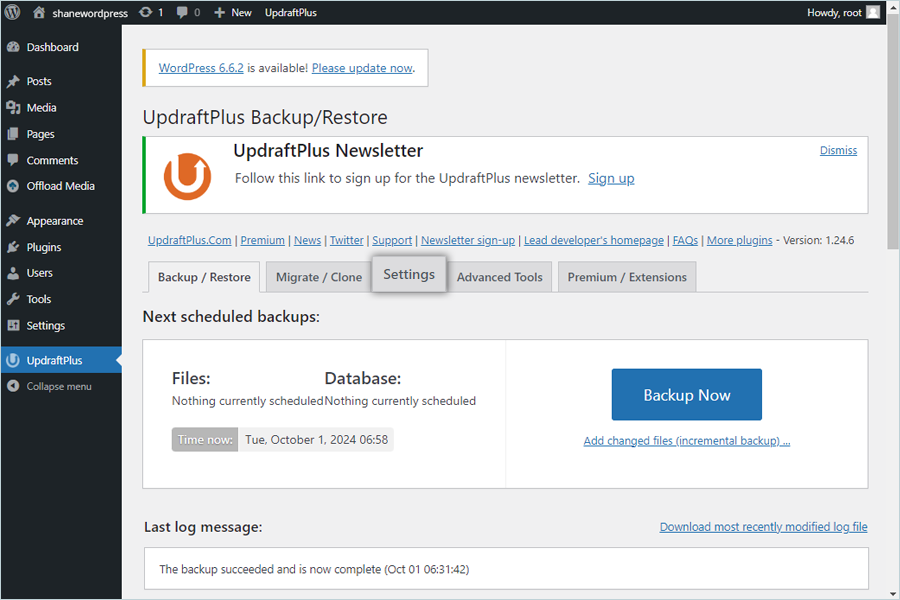Open the News link
This screenshot has height=600, width=900.
[307, 241]
